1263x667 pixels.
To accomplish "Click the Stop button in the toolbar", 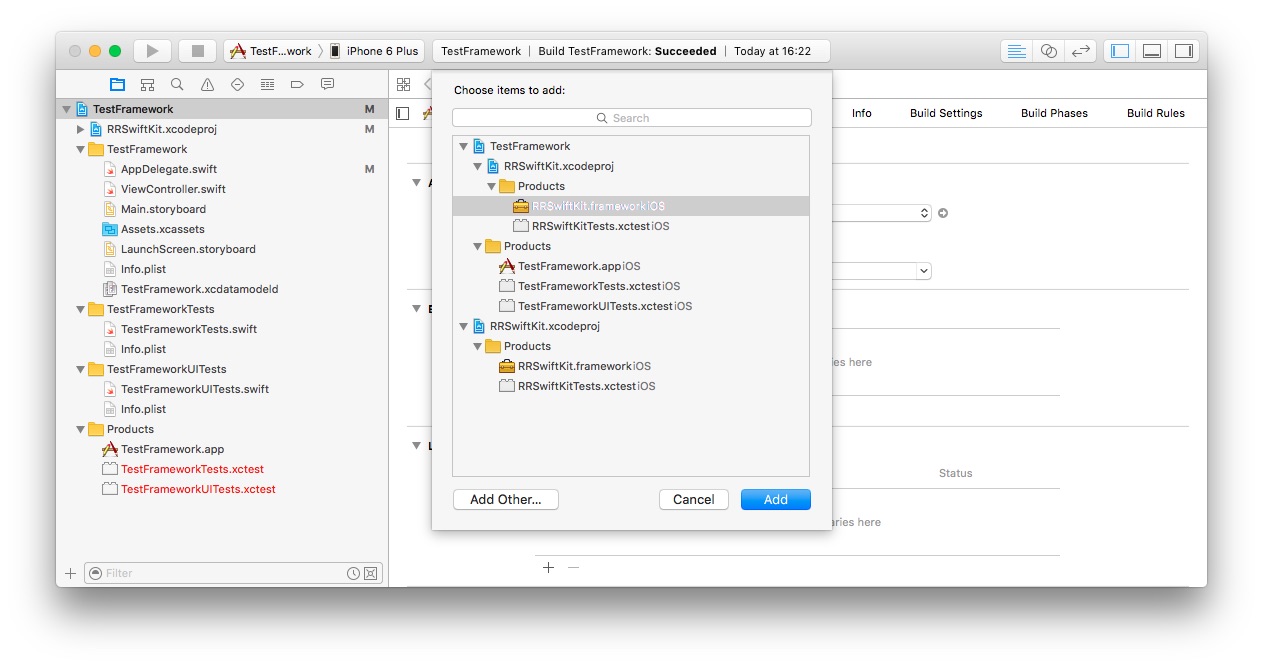I will [x=197, y=51].
